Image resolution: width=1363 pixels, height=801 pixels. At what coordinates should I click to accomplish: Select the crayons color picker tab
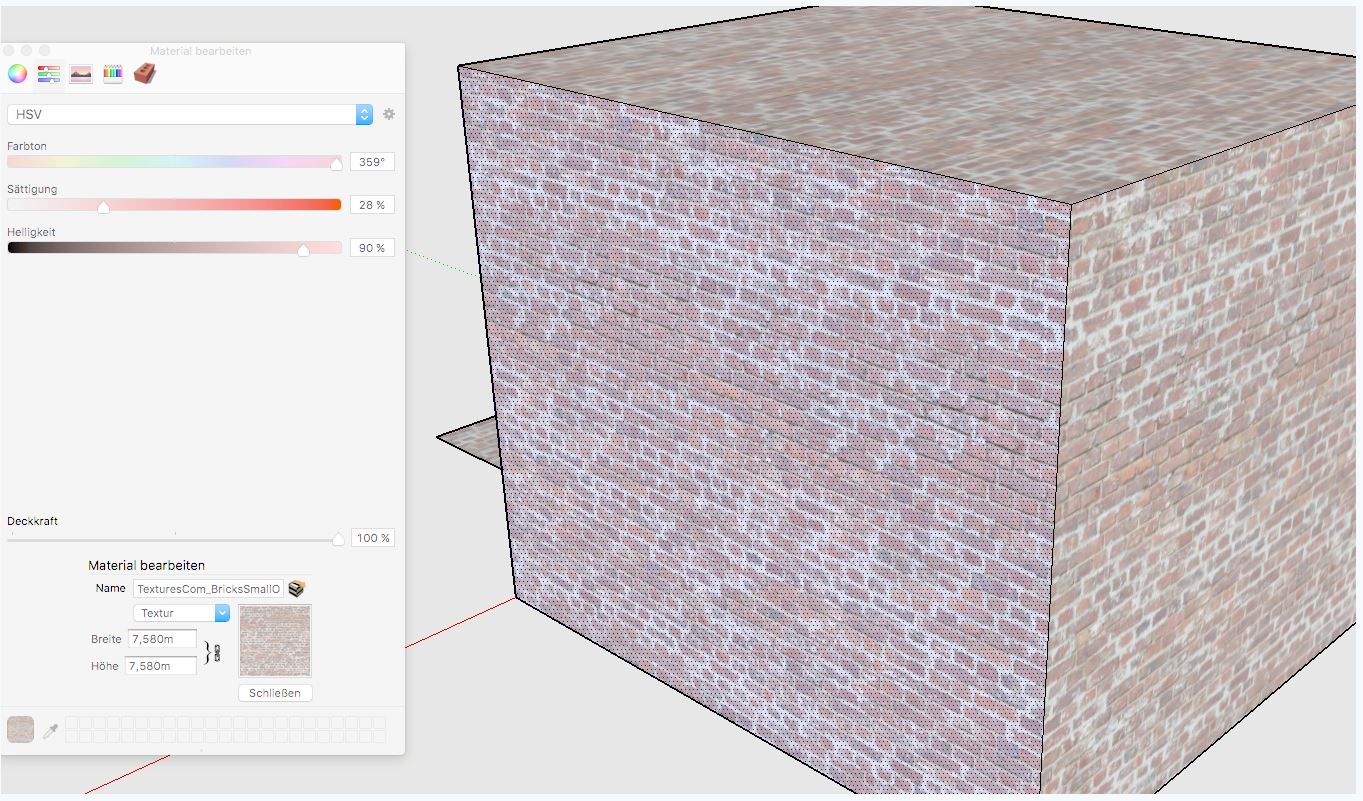point(113,73)
